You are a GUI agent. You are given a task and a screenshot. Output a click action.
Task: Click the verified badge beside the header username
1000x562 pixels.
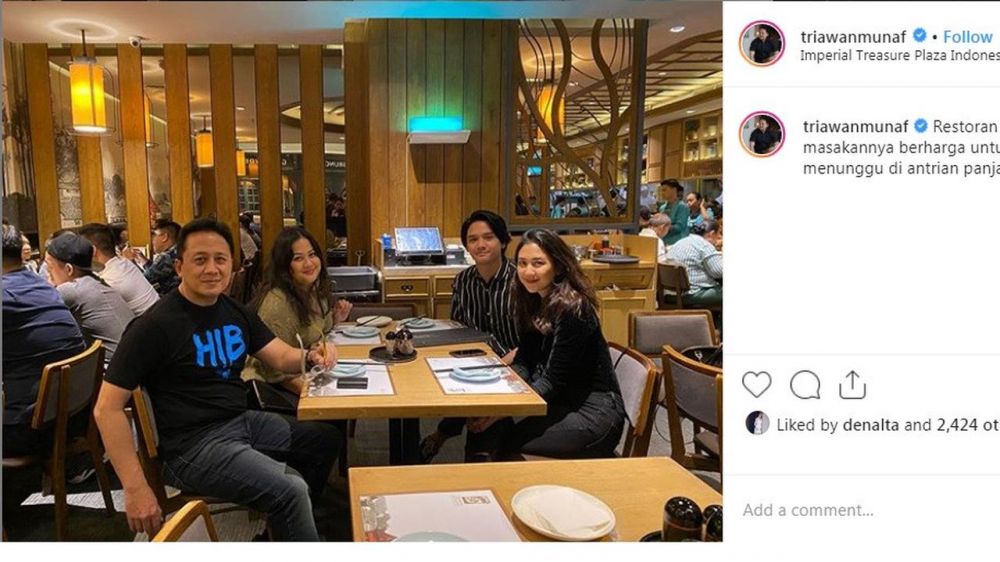click(920, 36)
